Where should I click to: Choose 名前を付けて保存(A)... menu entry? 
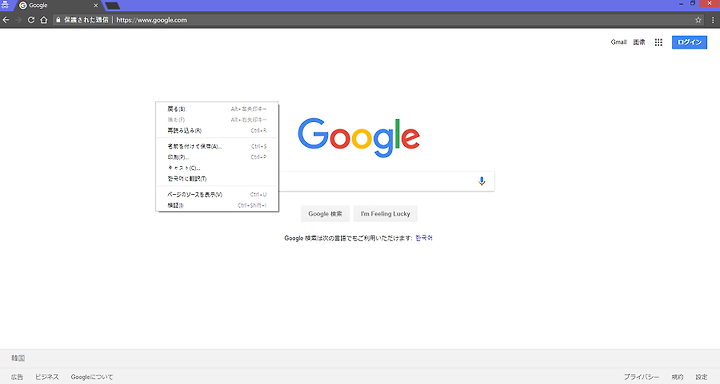[x=217, y=147]
